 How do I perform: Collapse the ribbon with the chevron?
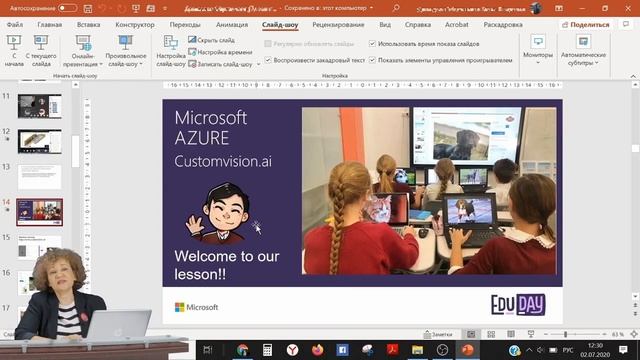633,76
